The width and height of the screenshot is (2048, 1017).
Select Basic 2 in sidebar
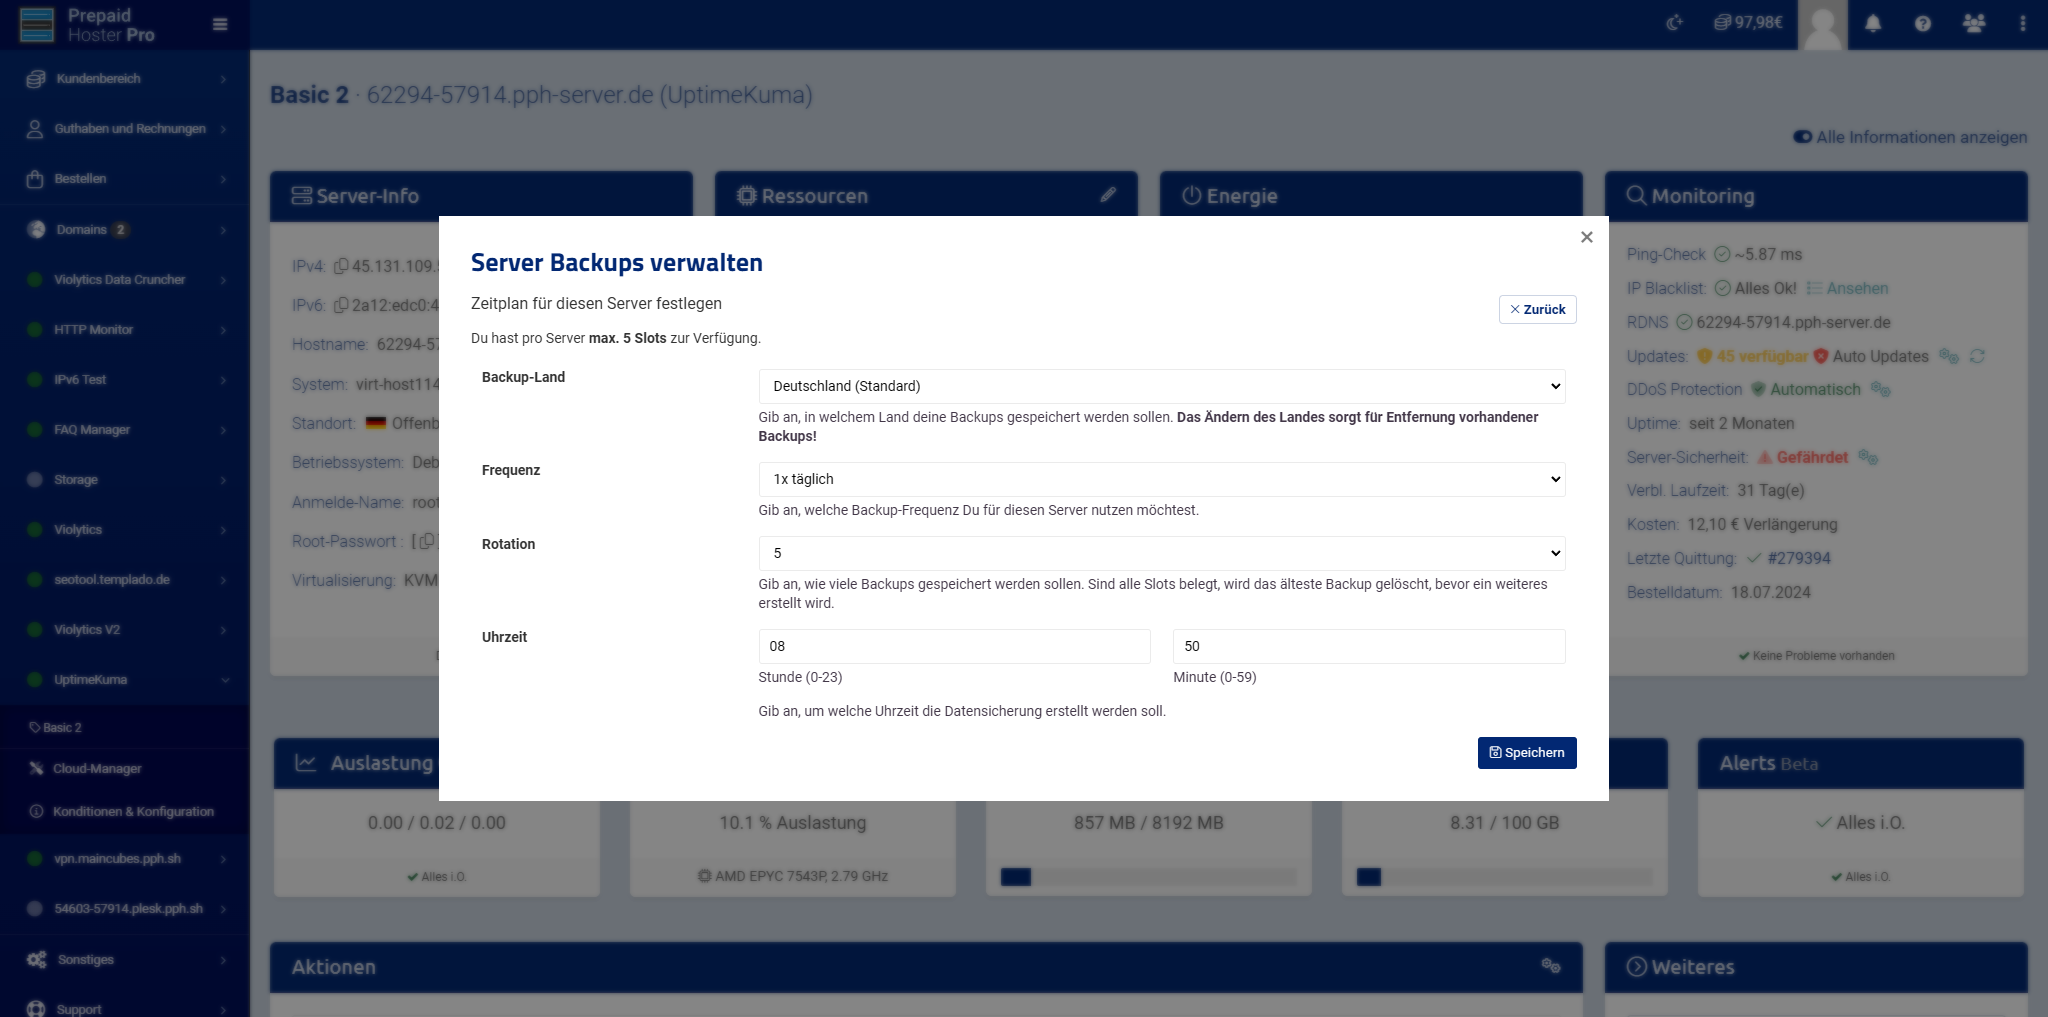click(125, 727)
